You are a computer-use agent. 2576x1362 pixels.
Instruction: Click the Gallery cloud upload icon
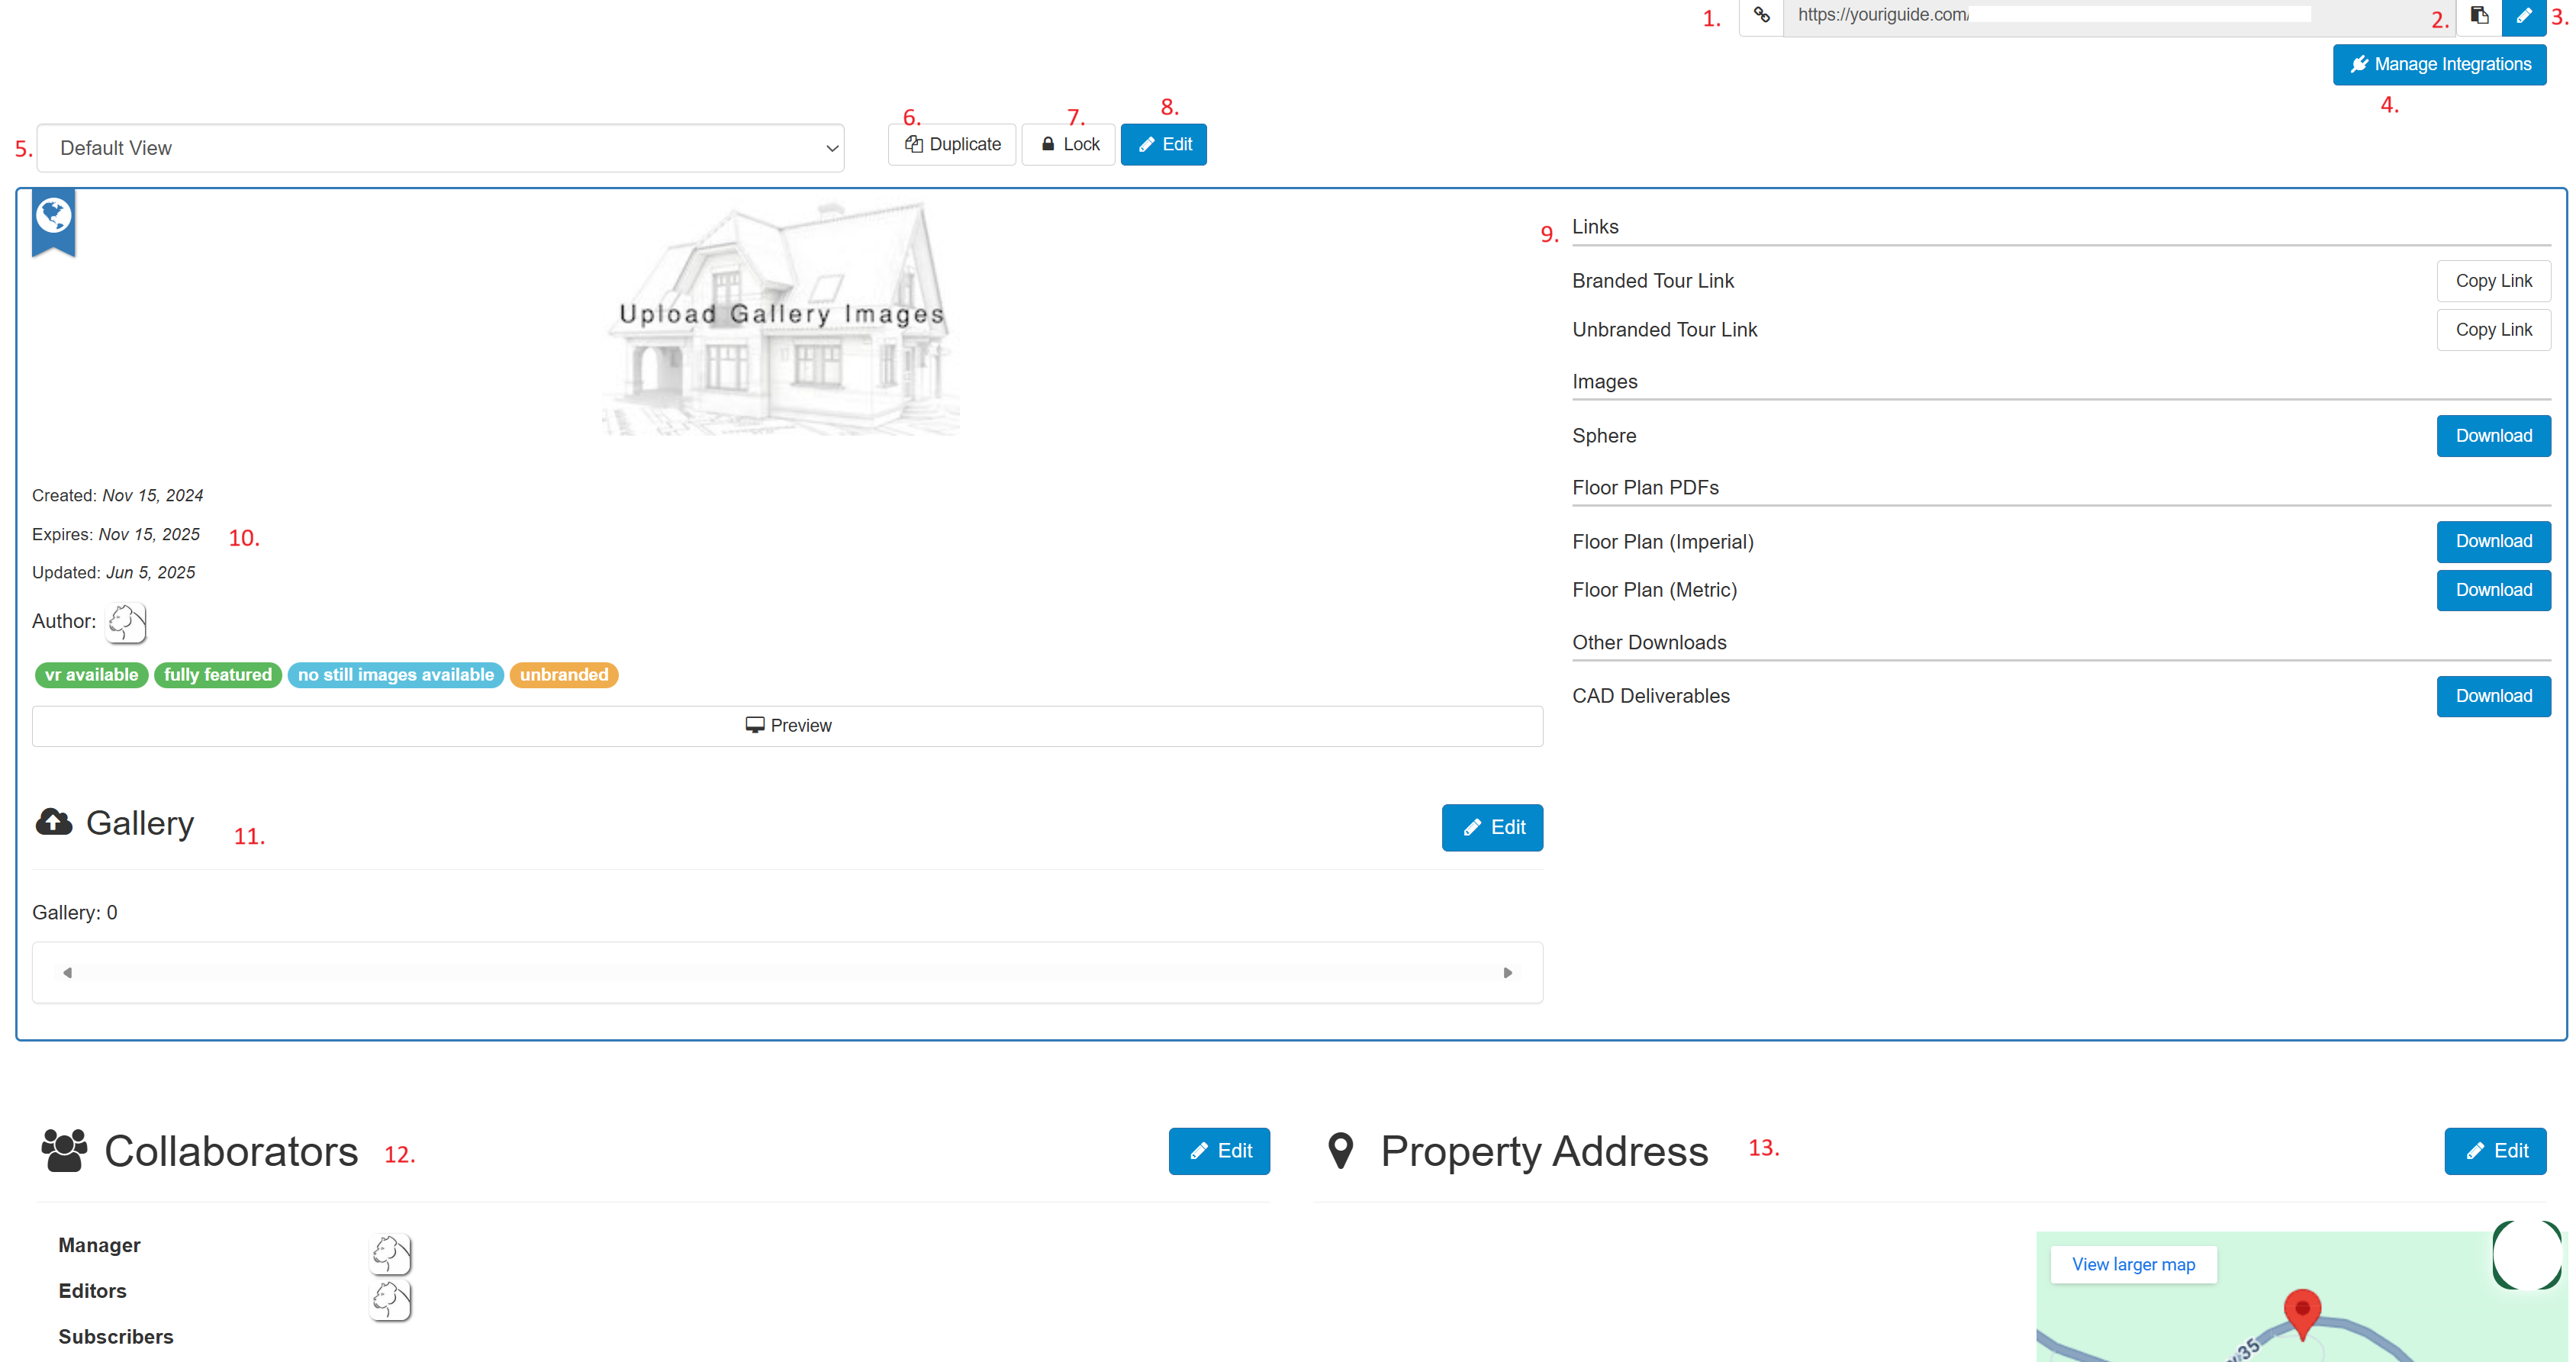(x=54, y=822)
